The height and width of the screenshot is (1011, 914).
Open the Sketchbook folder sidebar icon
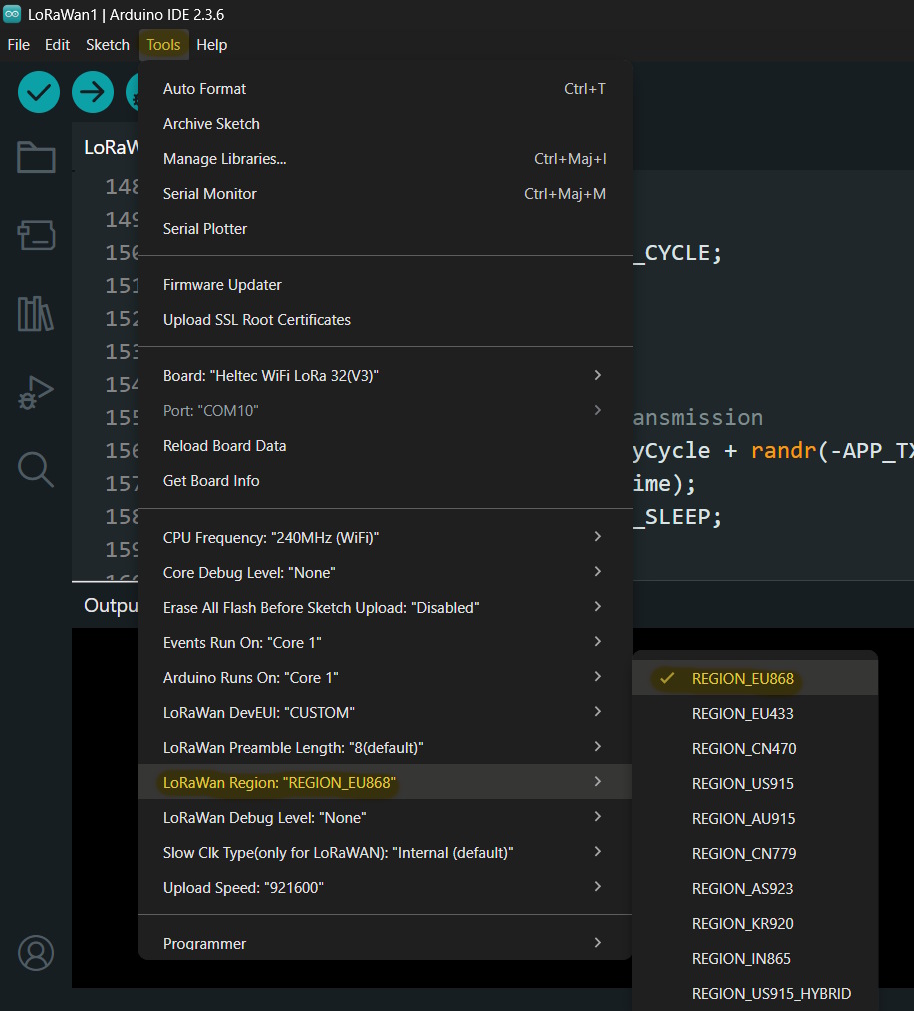point(36,157)
